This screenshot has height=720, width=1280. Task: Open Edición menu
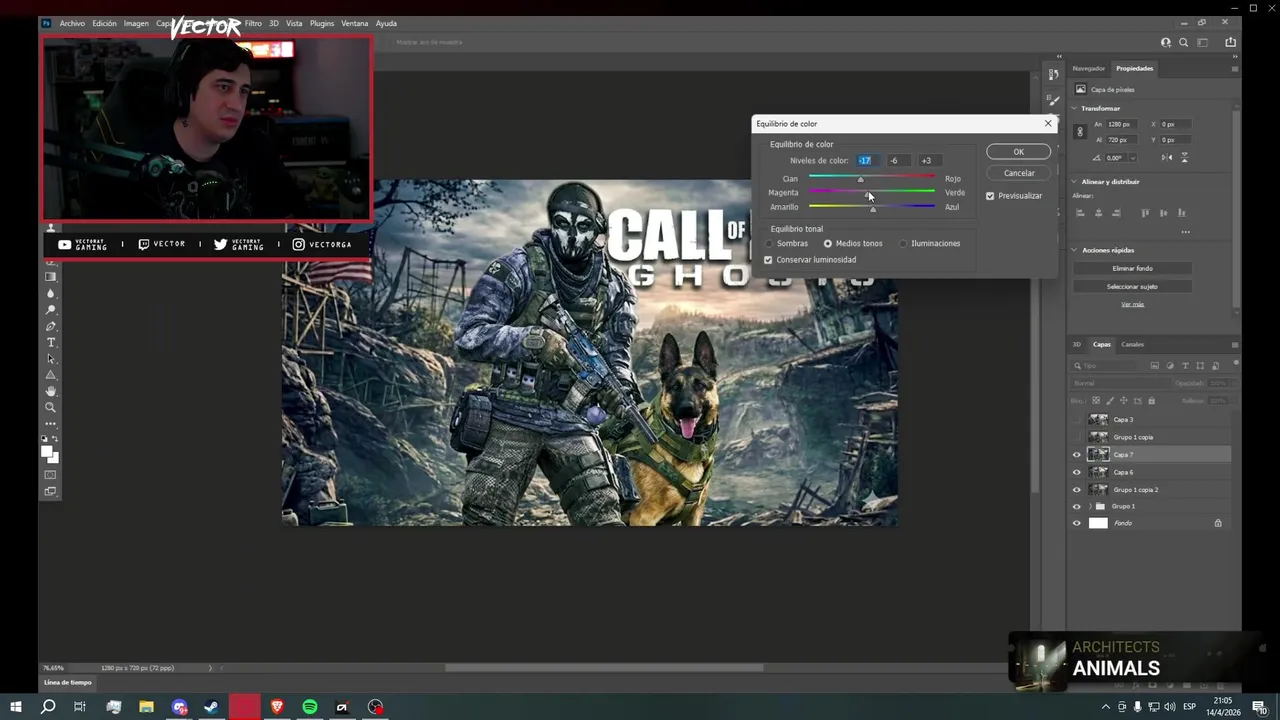click(x=105, y=23)
